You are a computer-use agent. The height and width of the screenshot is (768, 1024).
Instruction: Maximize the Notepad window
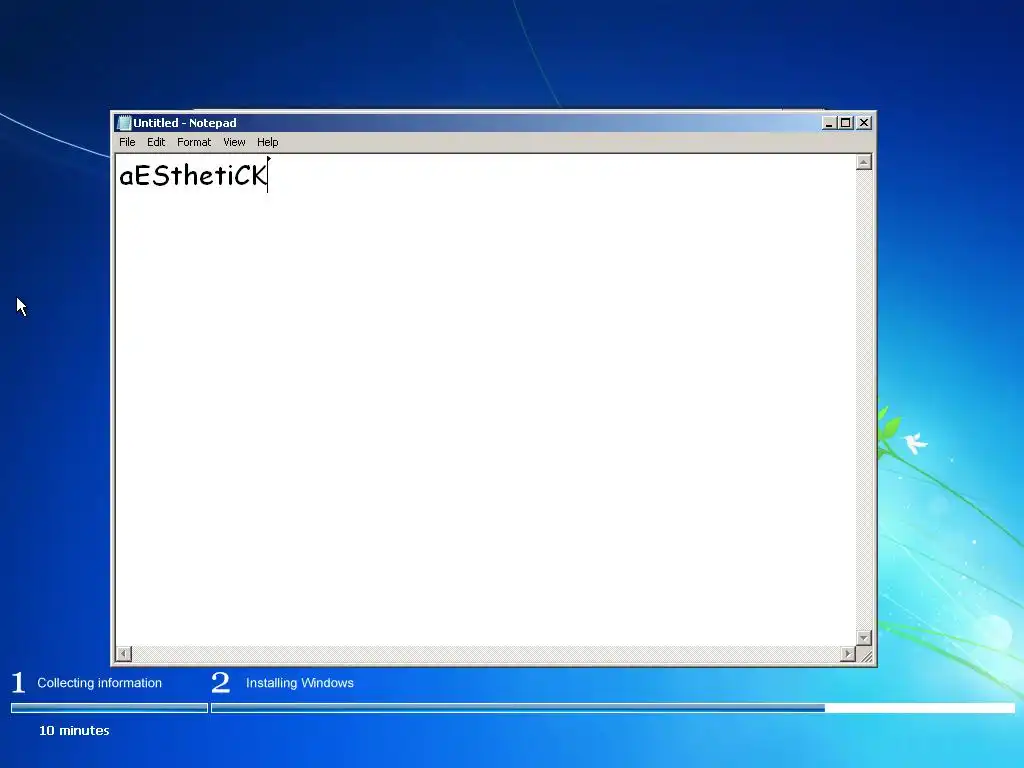pos(846,123)
